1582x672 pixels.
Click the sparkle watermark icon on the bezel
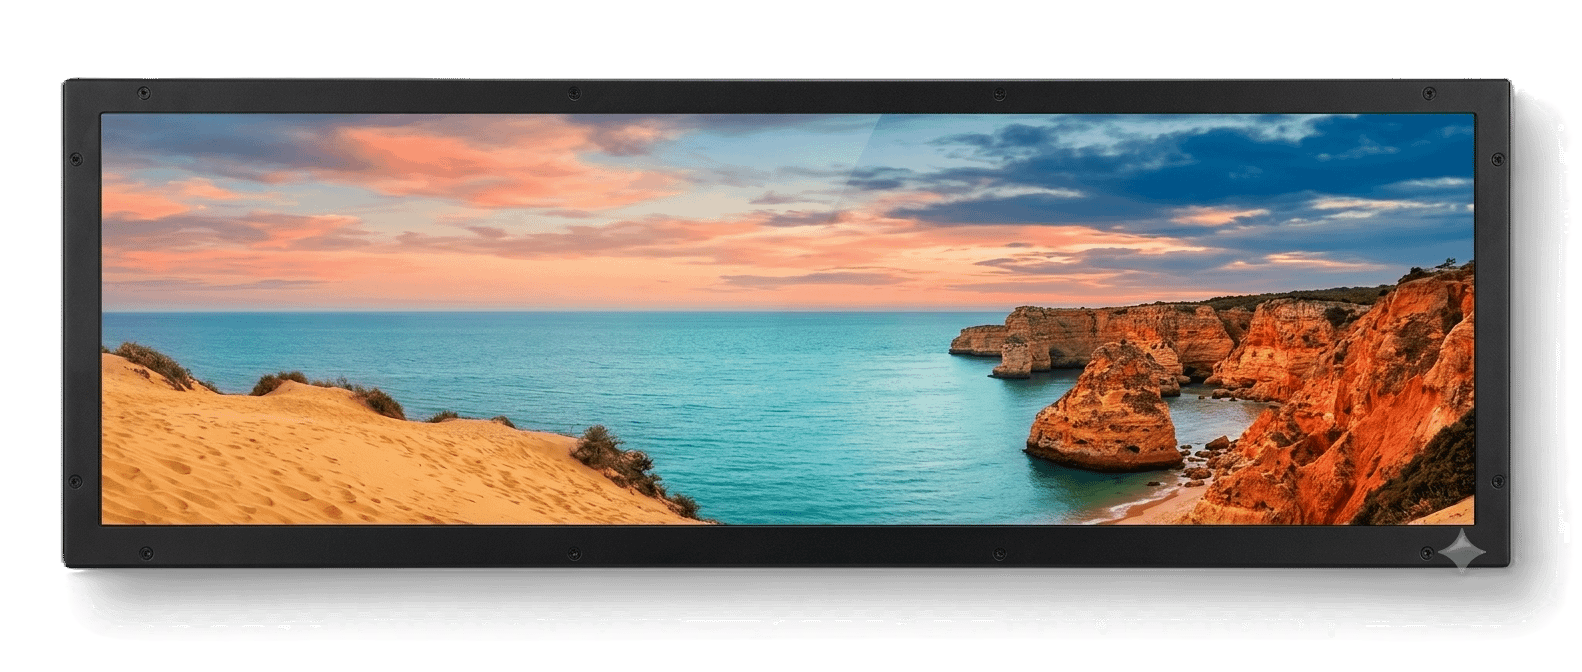click(x=1463, y=550)
